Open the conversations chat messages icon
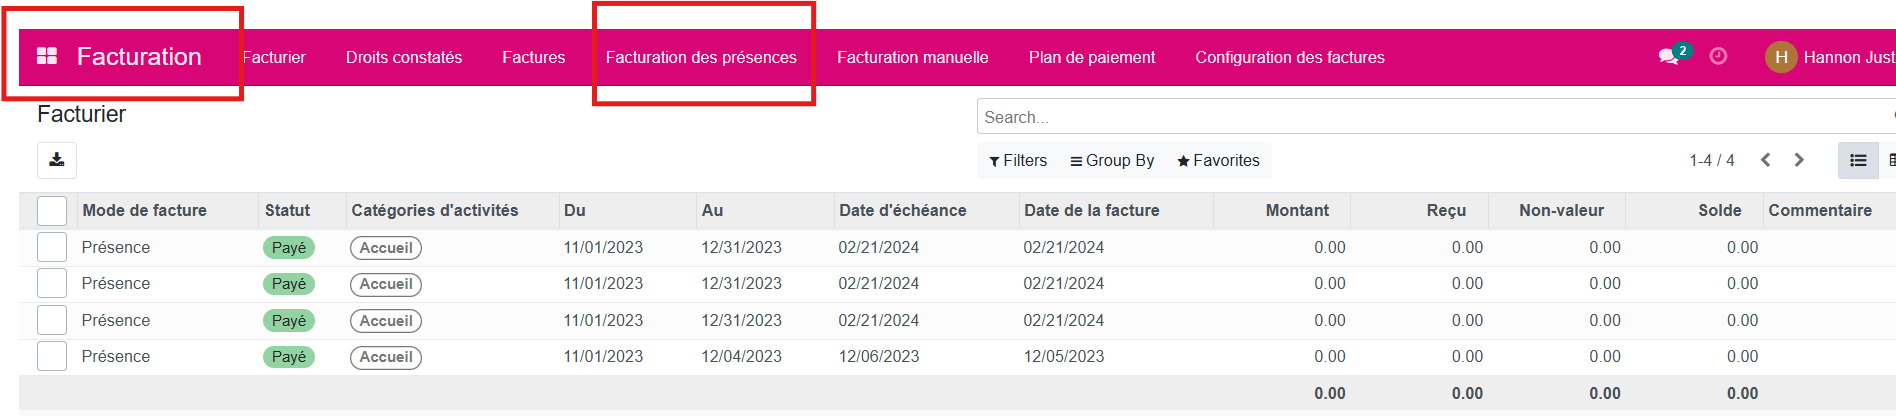Screen dimensions: 1896x416 [x=1668, y=57]
